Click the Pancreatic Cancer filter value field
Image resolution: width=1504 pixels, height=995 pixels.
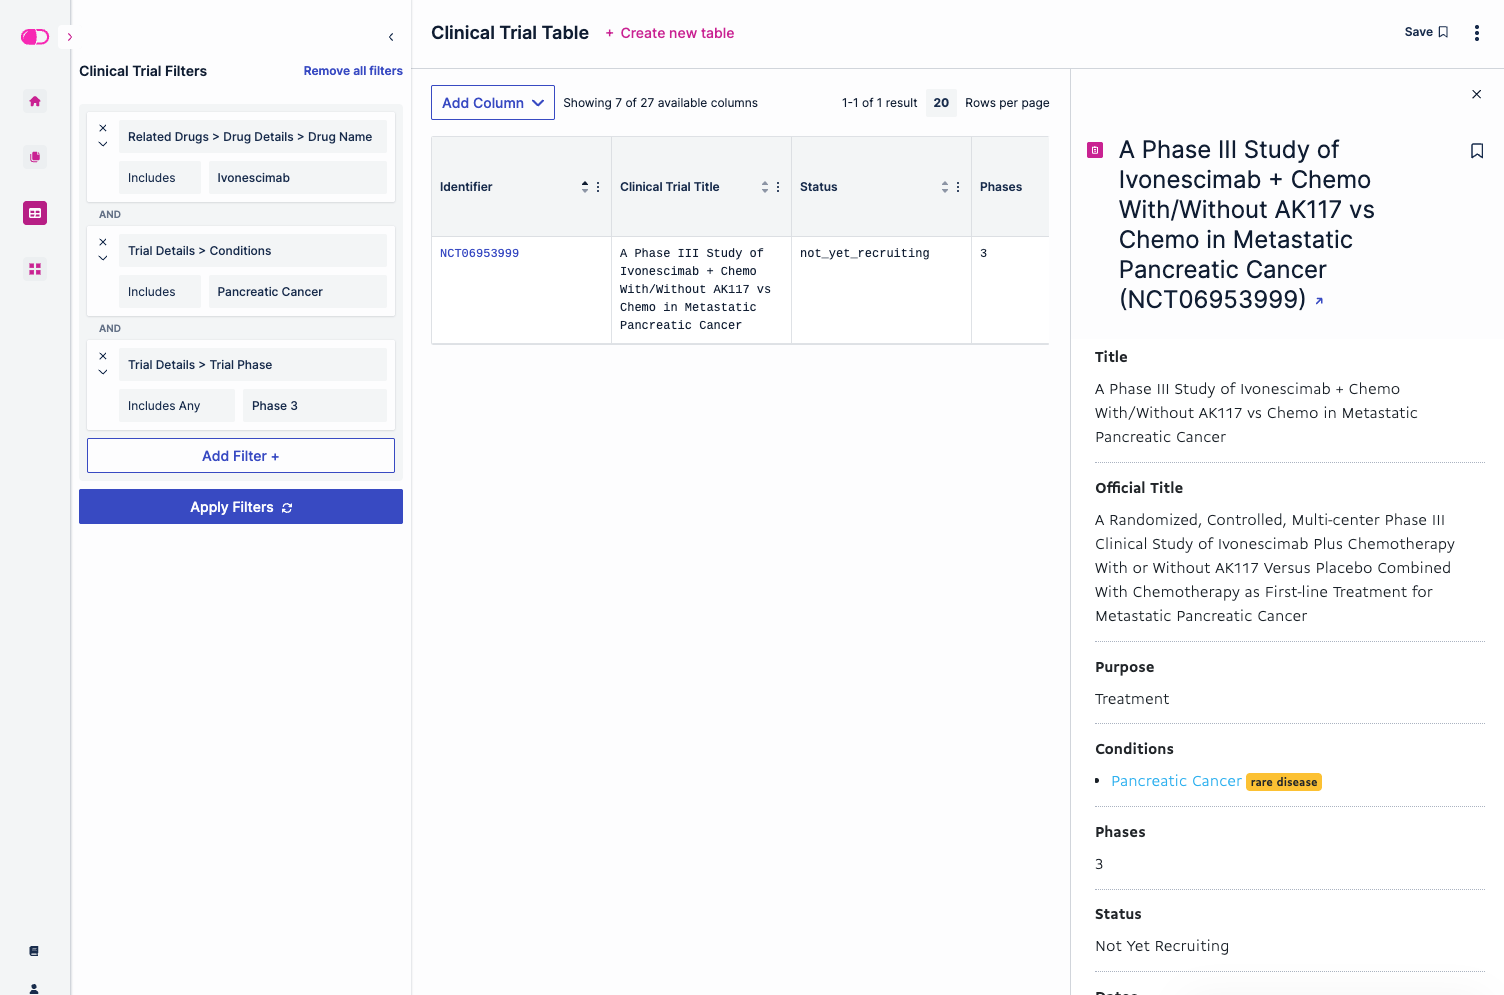297,292
